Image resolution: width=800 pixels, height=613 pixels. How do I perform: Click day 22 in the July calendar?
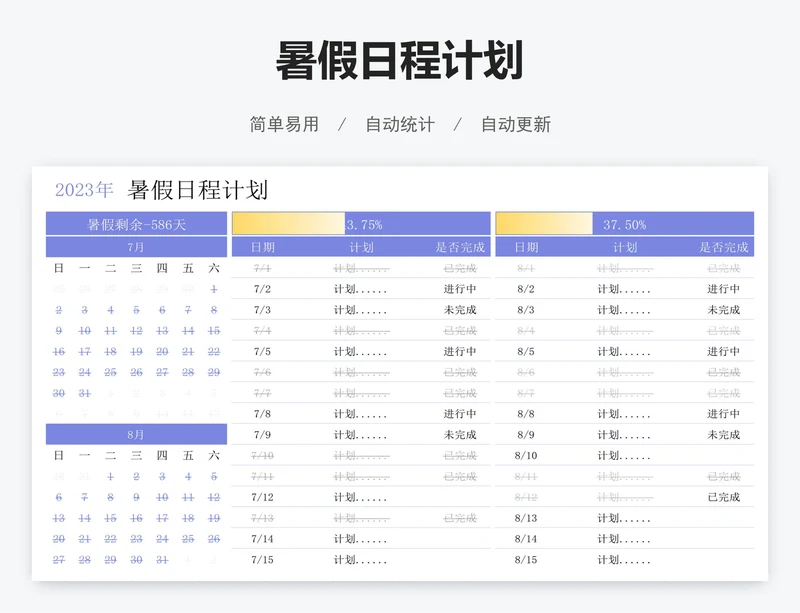click(214, 352)
